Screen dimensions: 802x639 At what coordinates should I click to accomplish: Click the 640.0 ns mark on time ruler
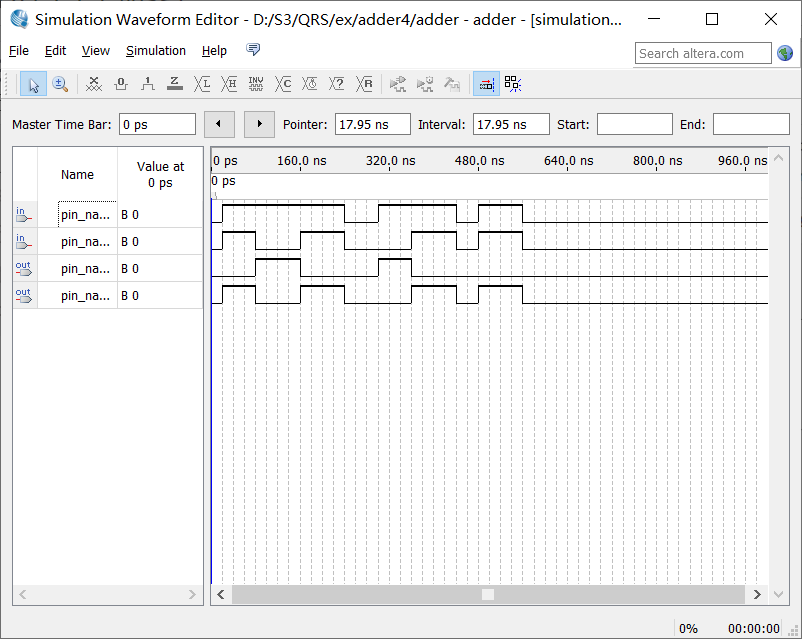[x=568, y=161]
